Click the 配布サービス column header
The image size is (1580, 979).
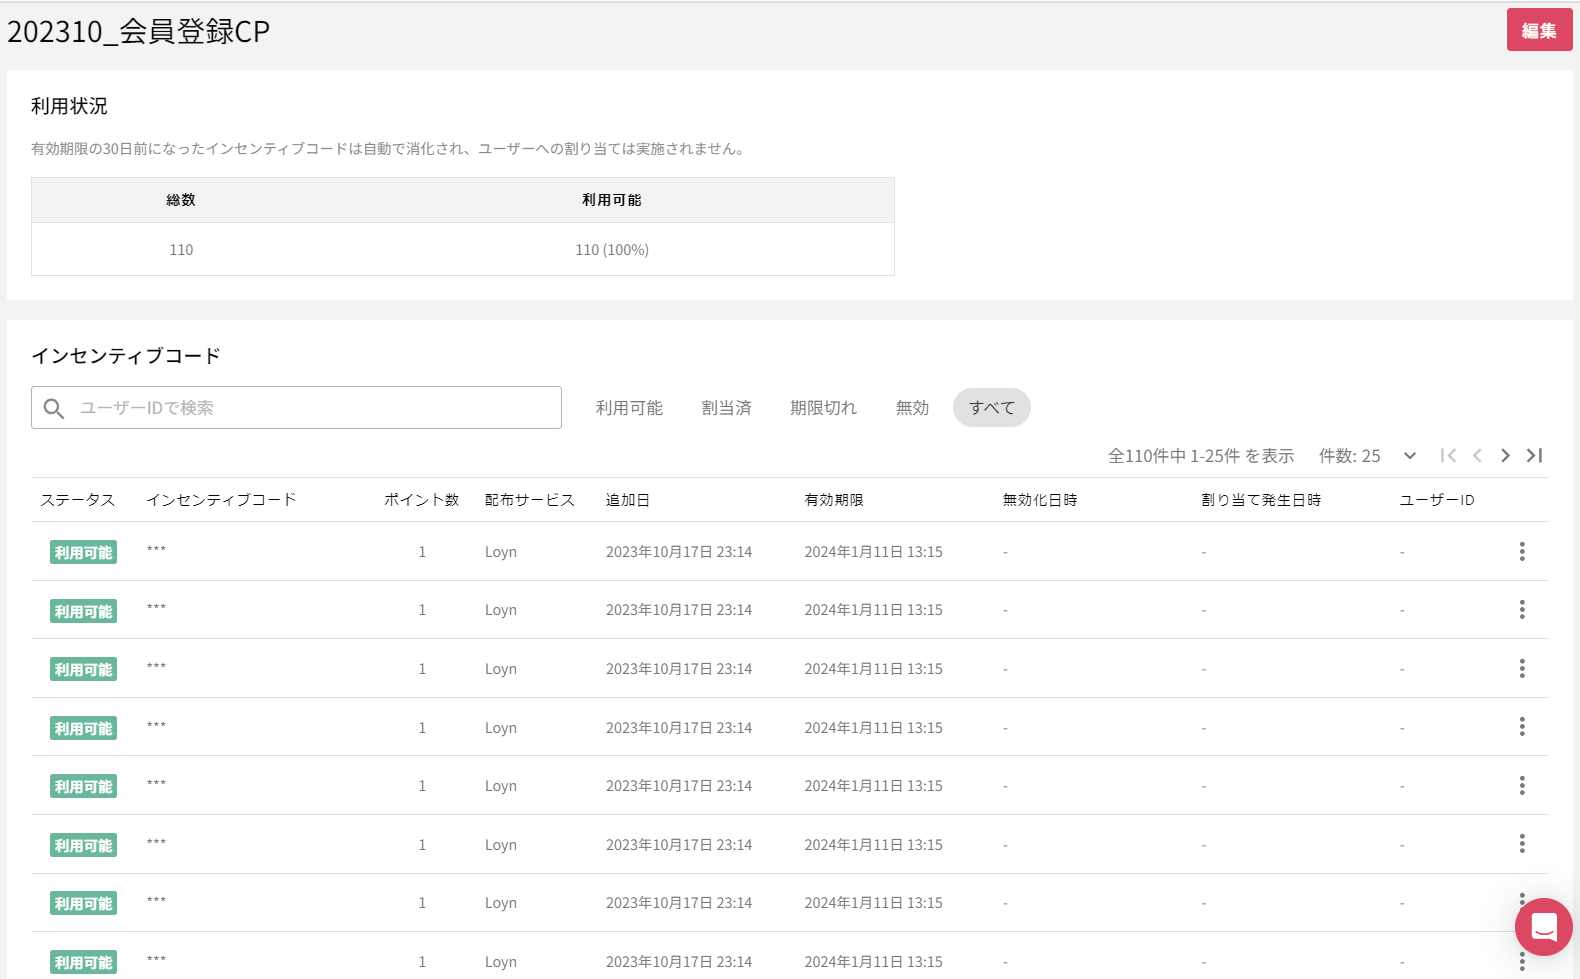(x=530, y=500)
